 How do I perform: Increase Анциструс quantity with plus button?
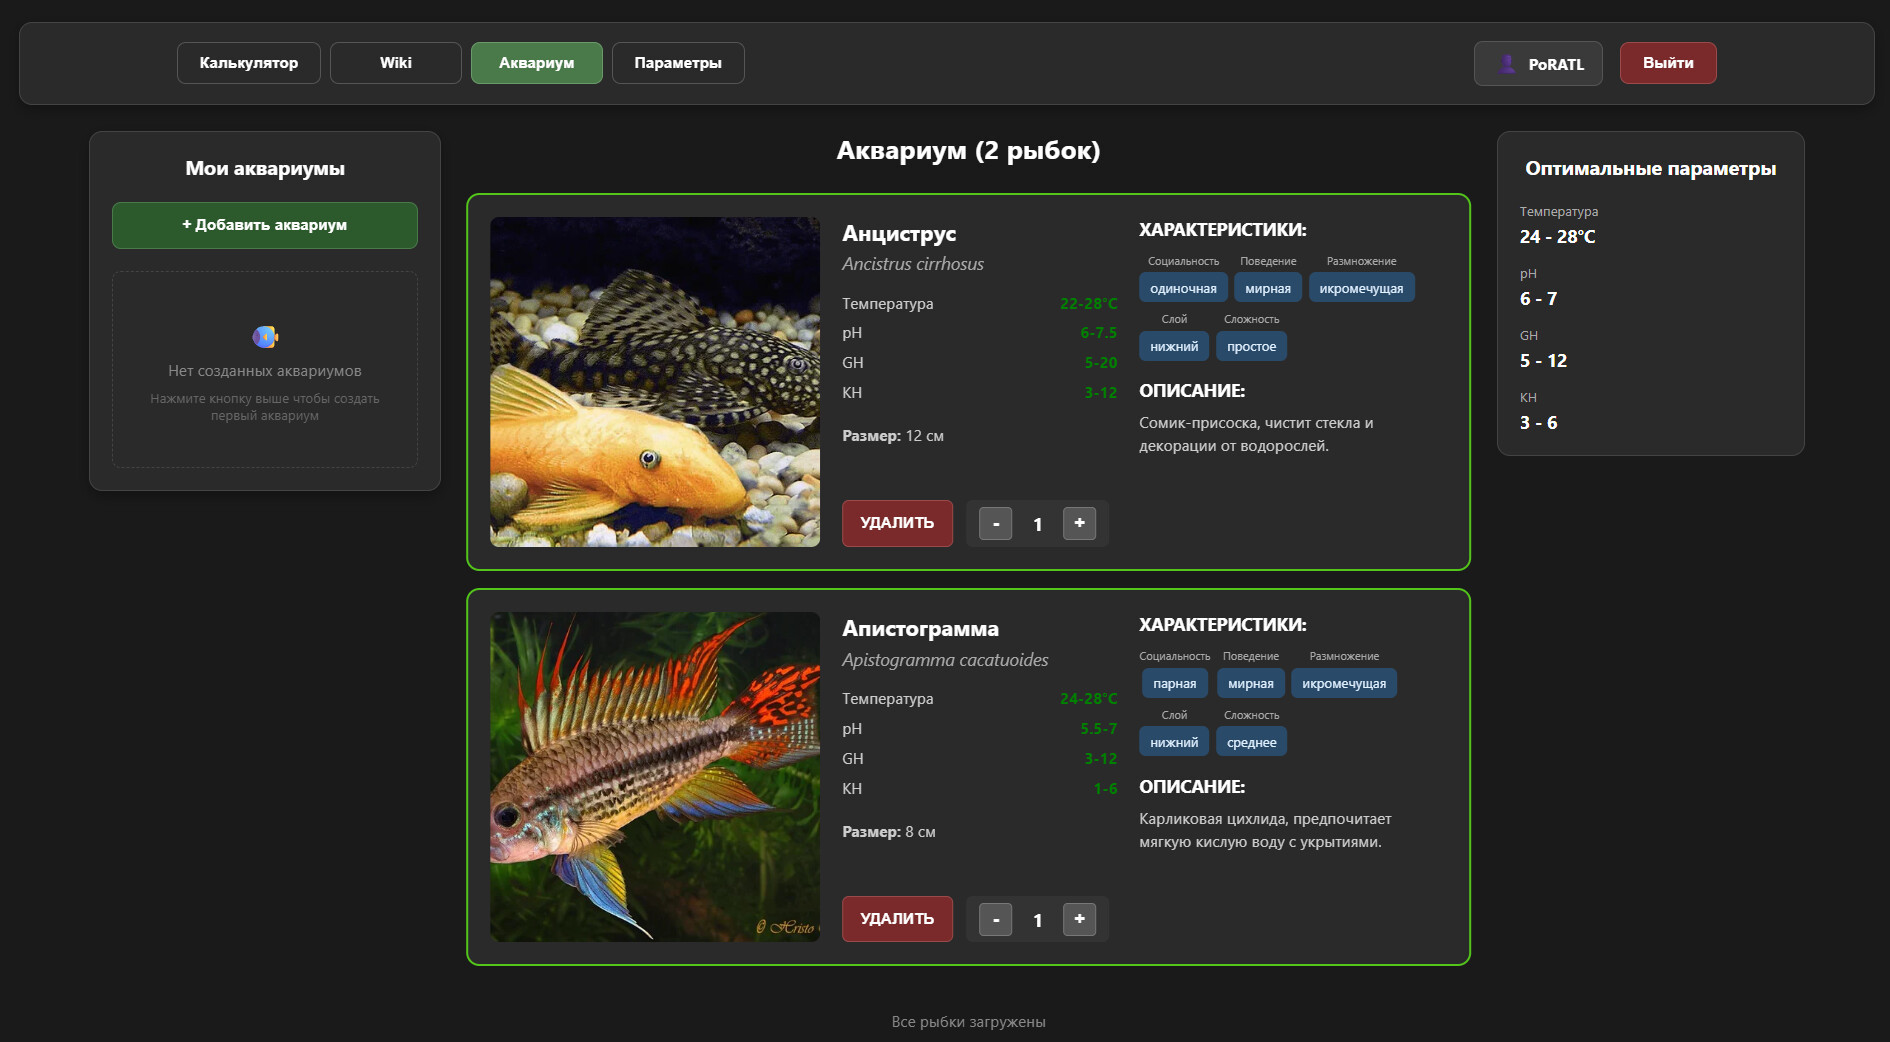(x=1079, y=523)
